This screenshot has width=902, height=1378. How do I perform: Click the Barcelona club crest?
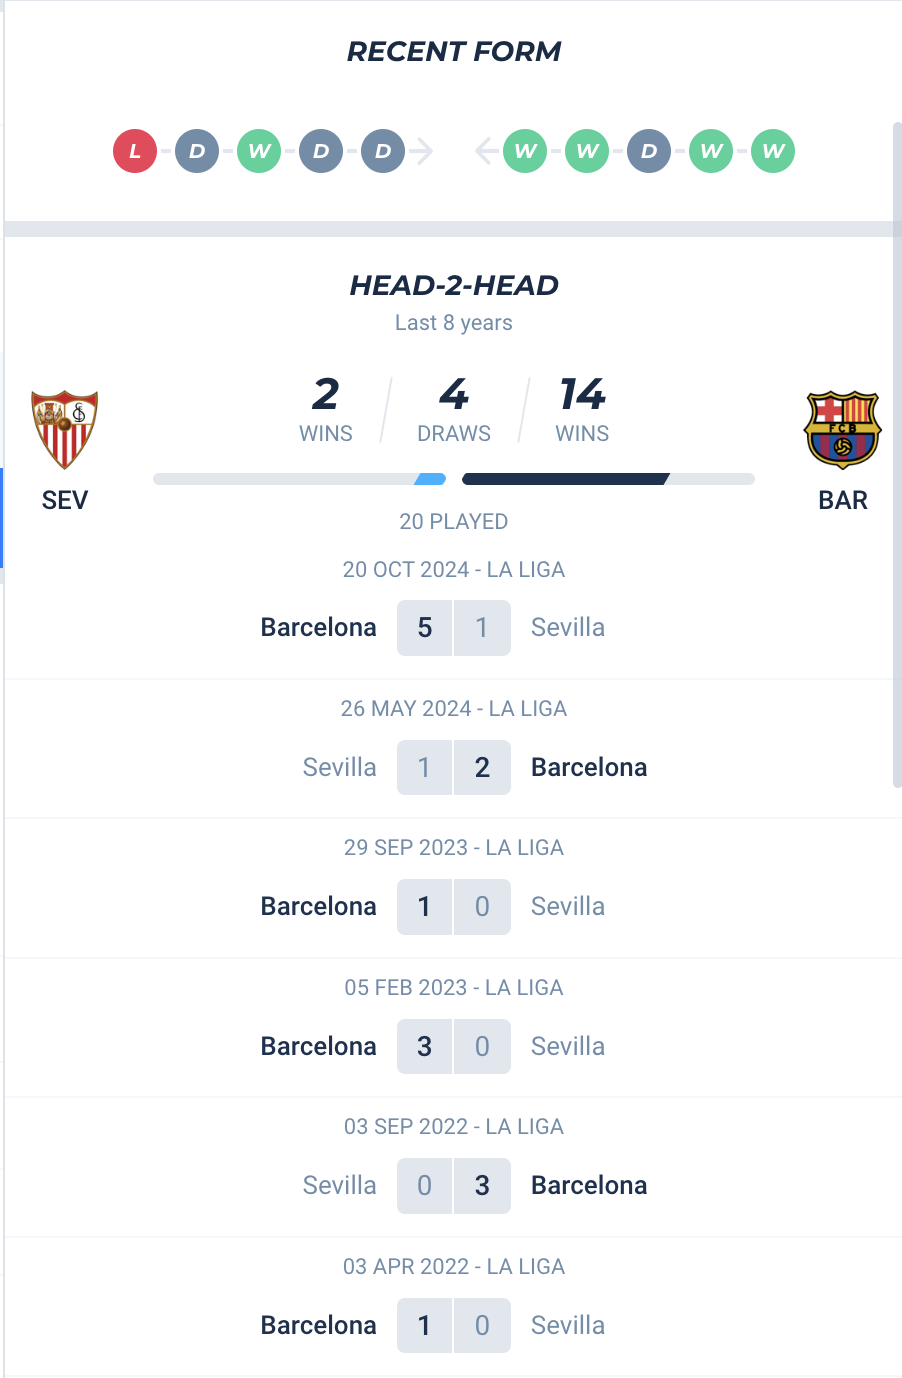coord(842,430)
